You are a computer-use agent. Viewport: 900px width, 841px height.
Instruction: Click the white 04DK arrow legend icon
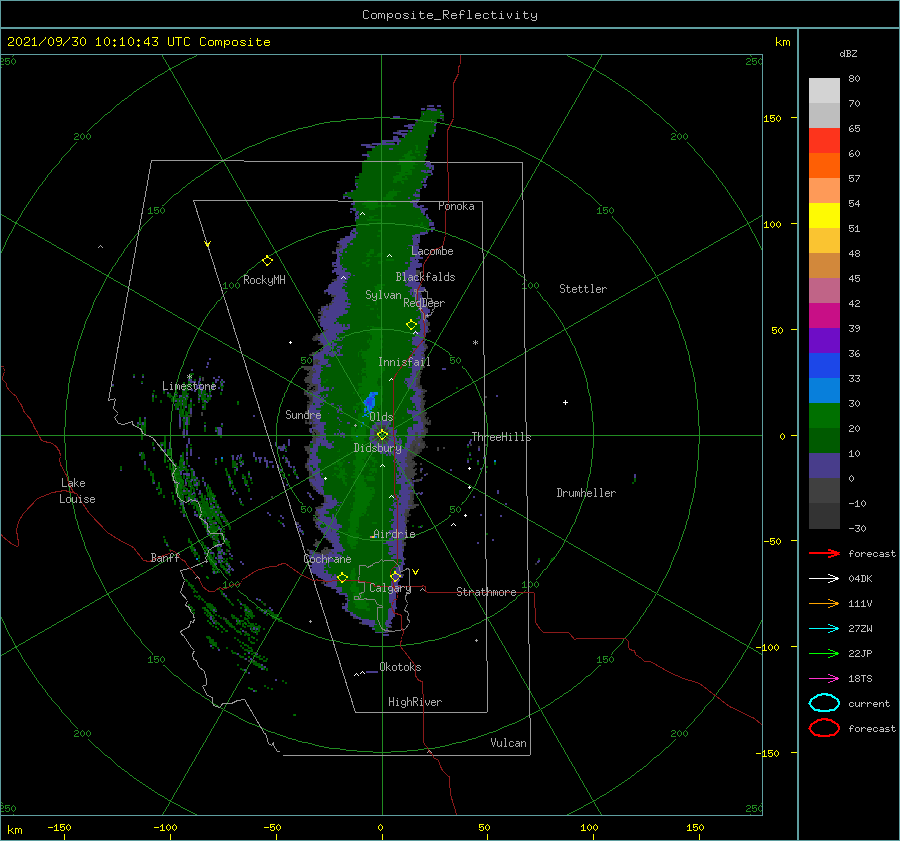tap(824, 579)
